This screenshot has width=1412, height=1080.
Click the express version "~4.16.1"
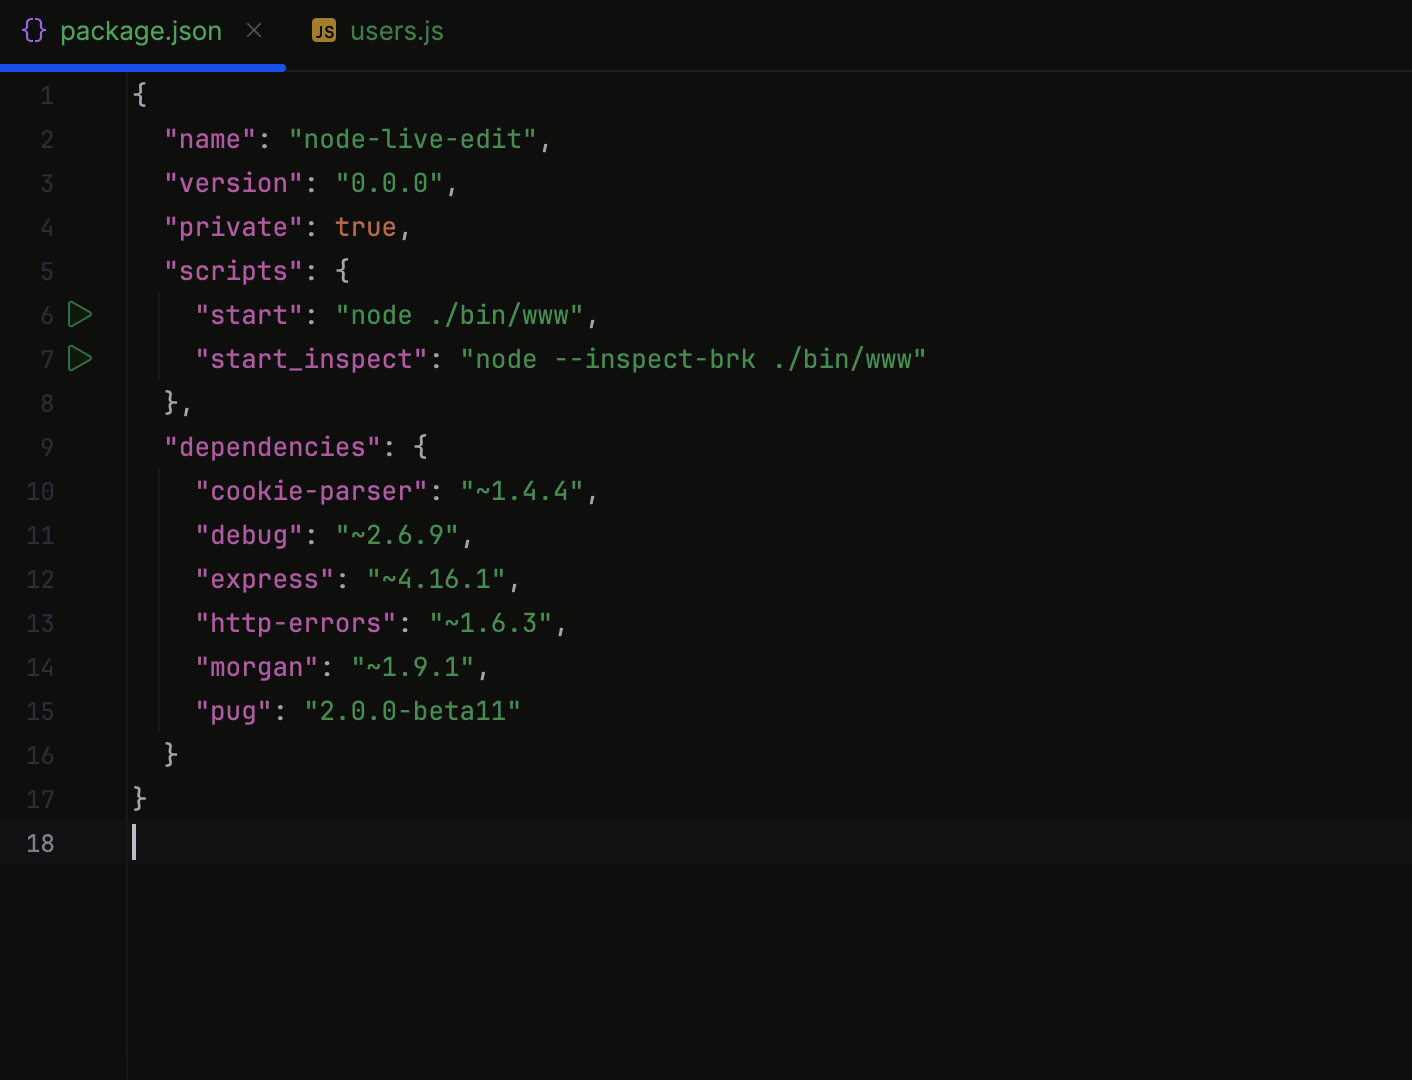click(440, 579)
